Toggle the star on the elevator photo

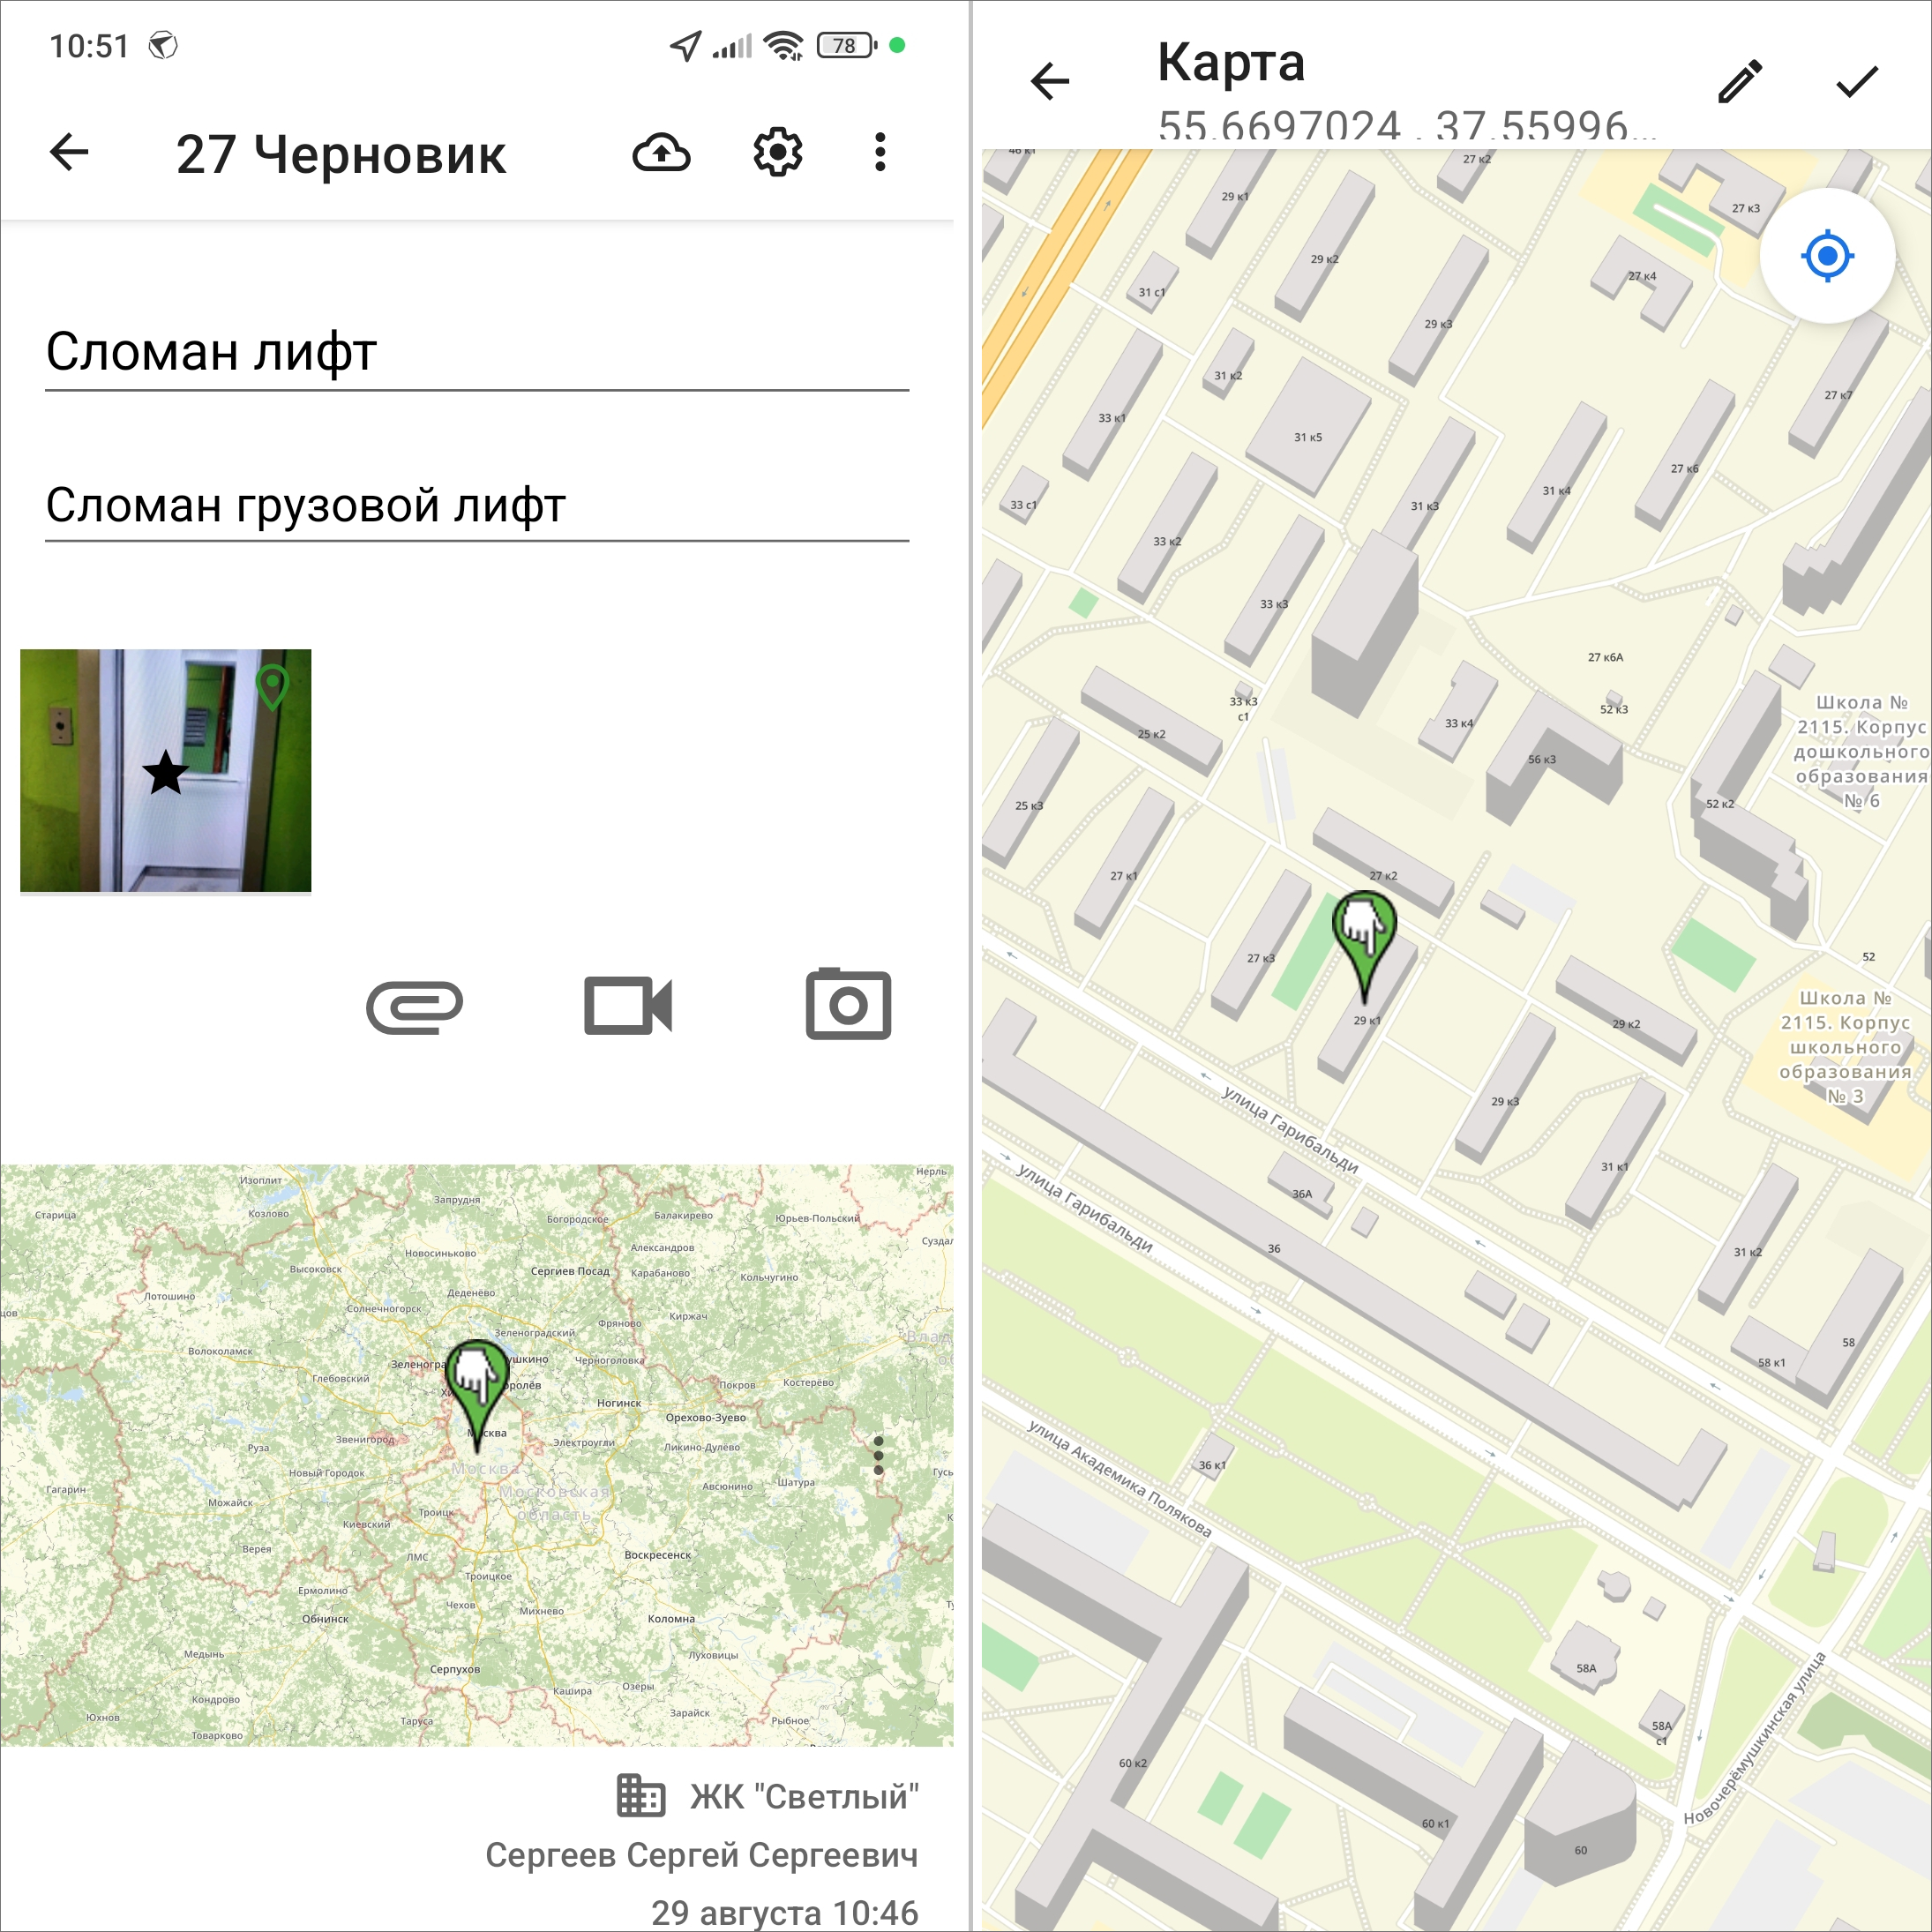tap(165, 773)
